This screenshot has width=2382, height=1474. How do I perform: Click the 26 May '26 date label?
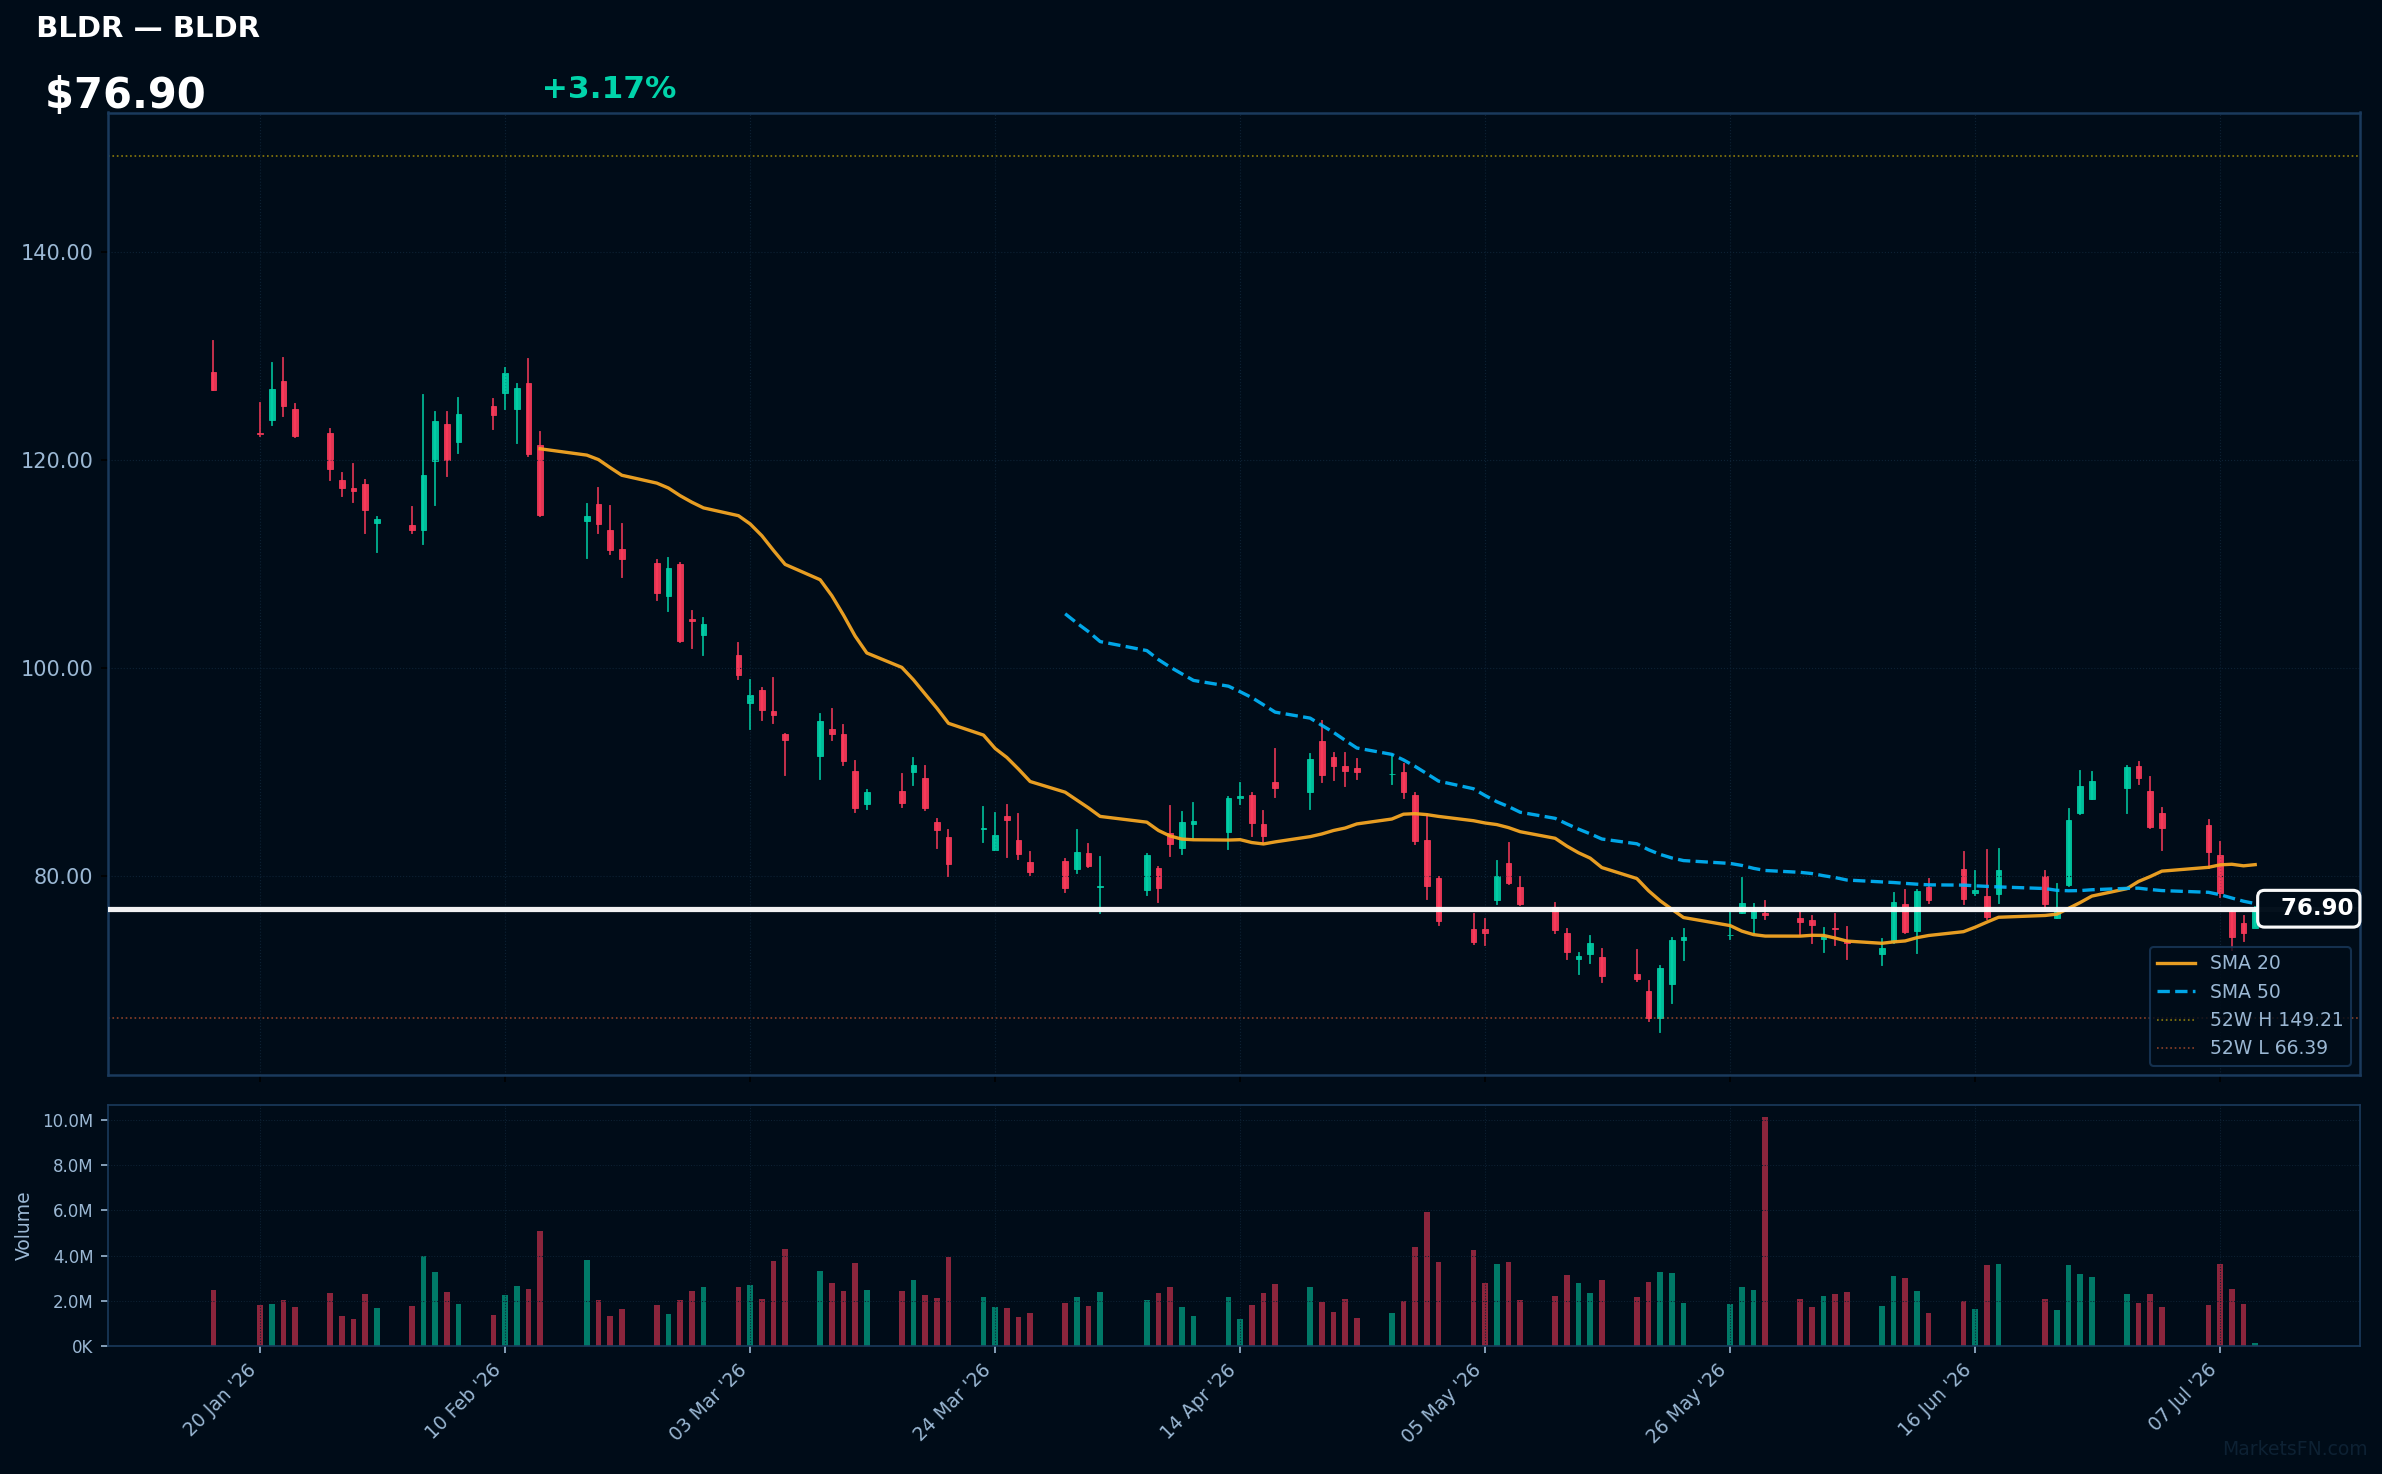coord(1686,1402)
